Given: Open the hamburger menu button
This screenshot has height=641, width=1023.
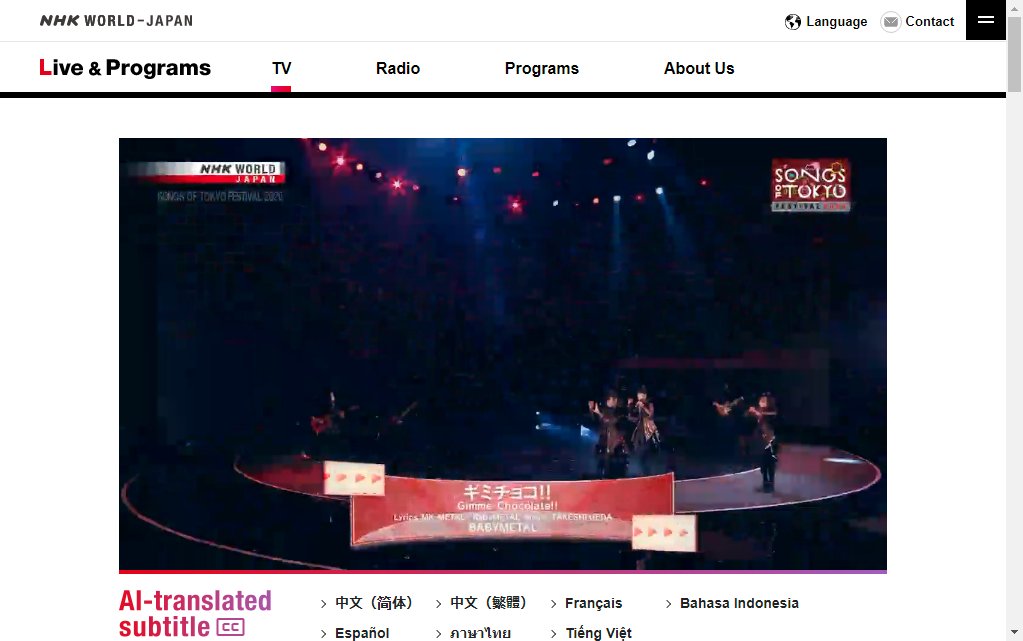Looking at the screenshot, I should (x=985, y=20).
